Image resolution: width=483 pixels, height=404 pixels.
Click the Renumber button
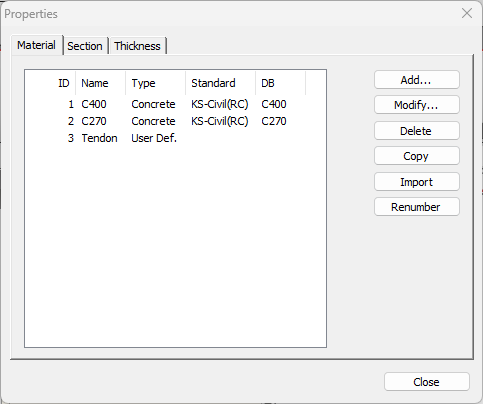click(x=417, y=207)
